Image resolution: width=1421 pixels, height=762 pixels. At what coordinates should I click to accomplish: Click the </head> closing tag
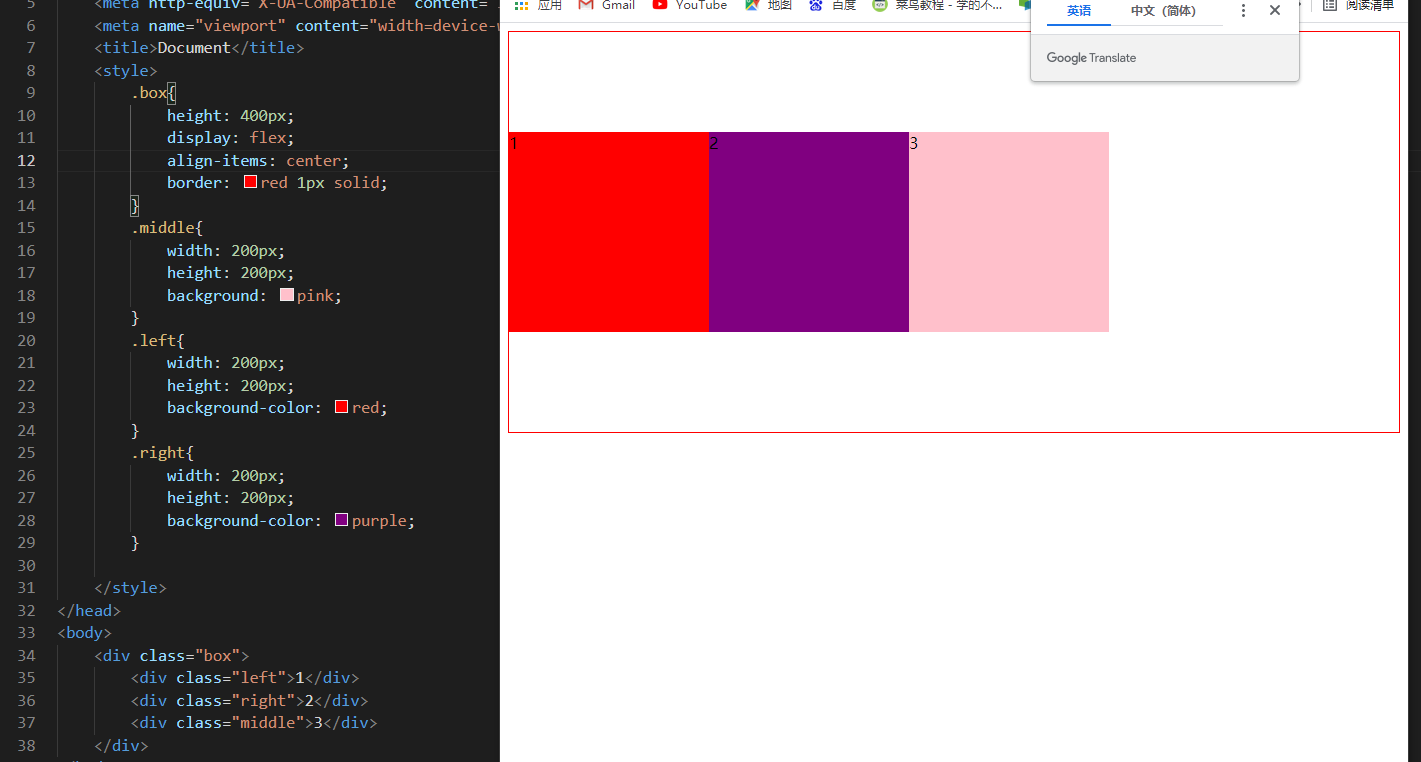pyautogui.click(x=89, y=610)
